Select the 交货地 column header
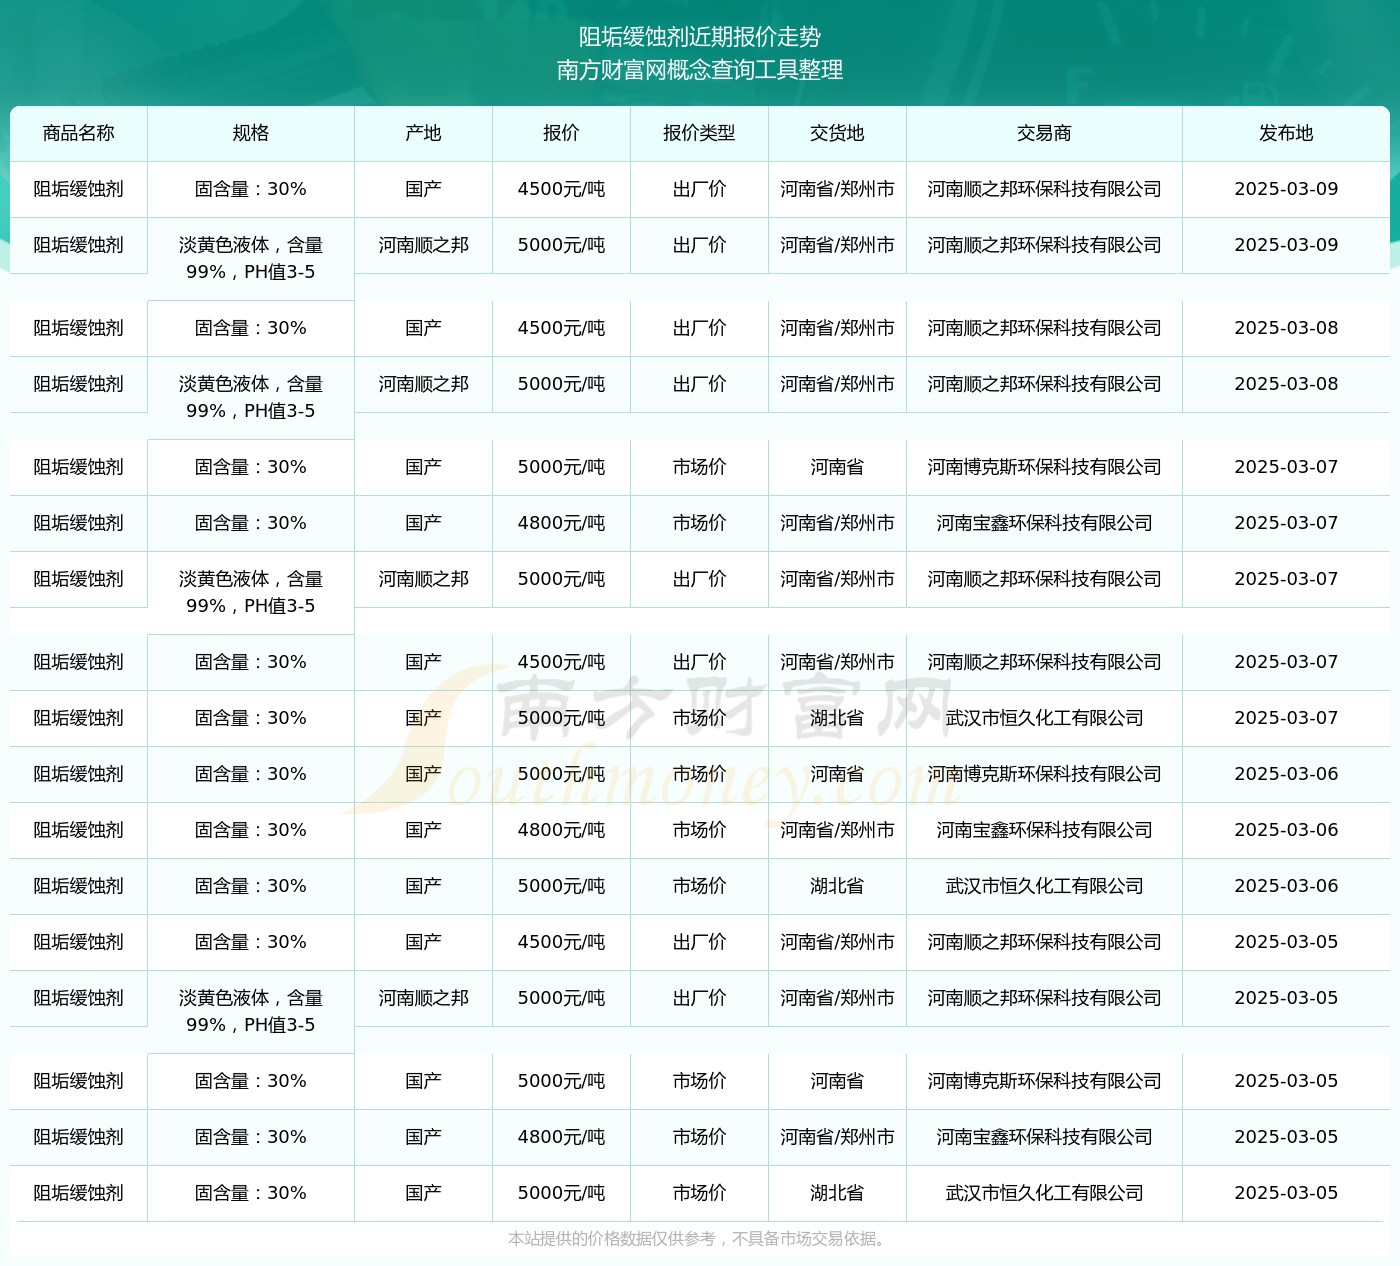The image size is (1400, 1266). [x=837, y=133]
